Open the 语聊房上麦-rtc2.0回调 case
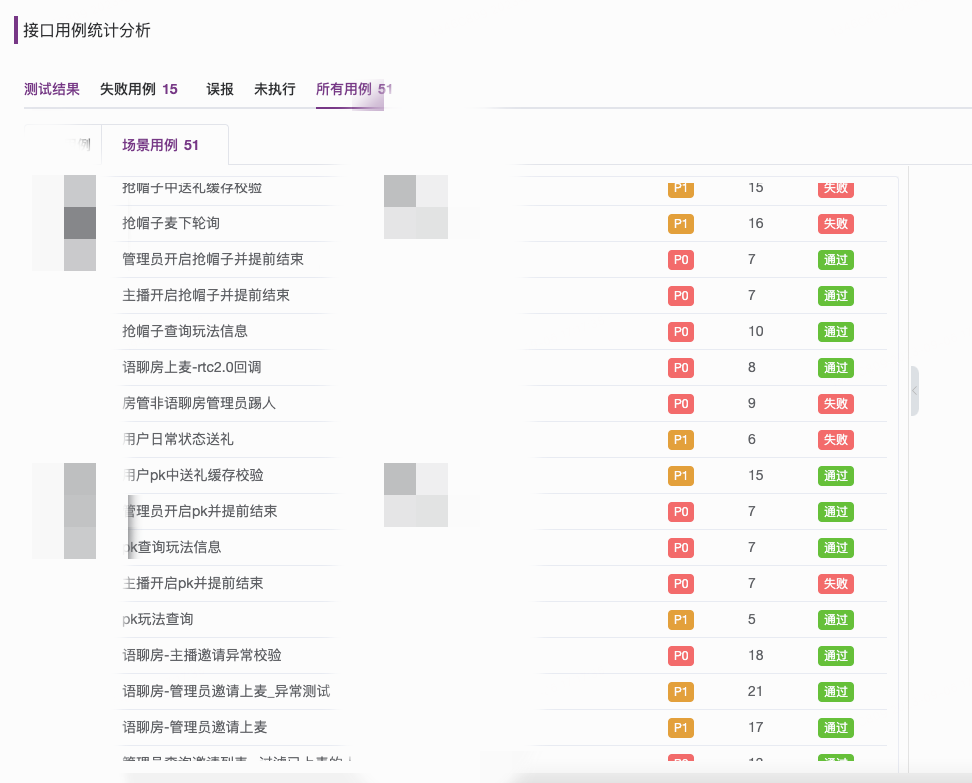The image size is (972, 783). (x=192, y=367)
